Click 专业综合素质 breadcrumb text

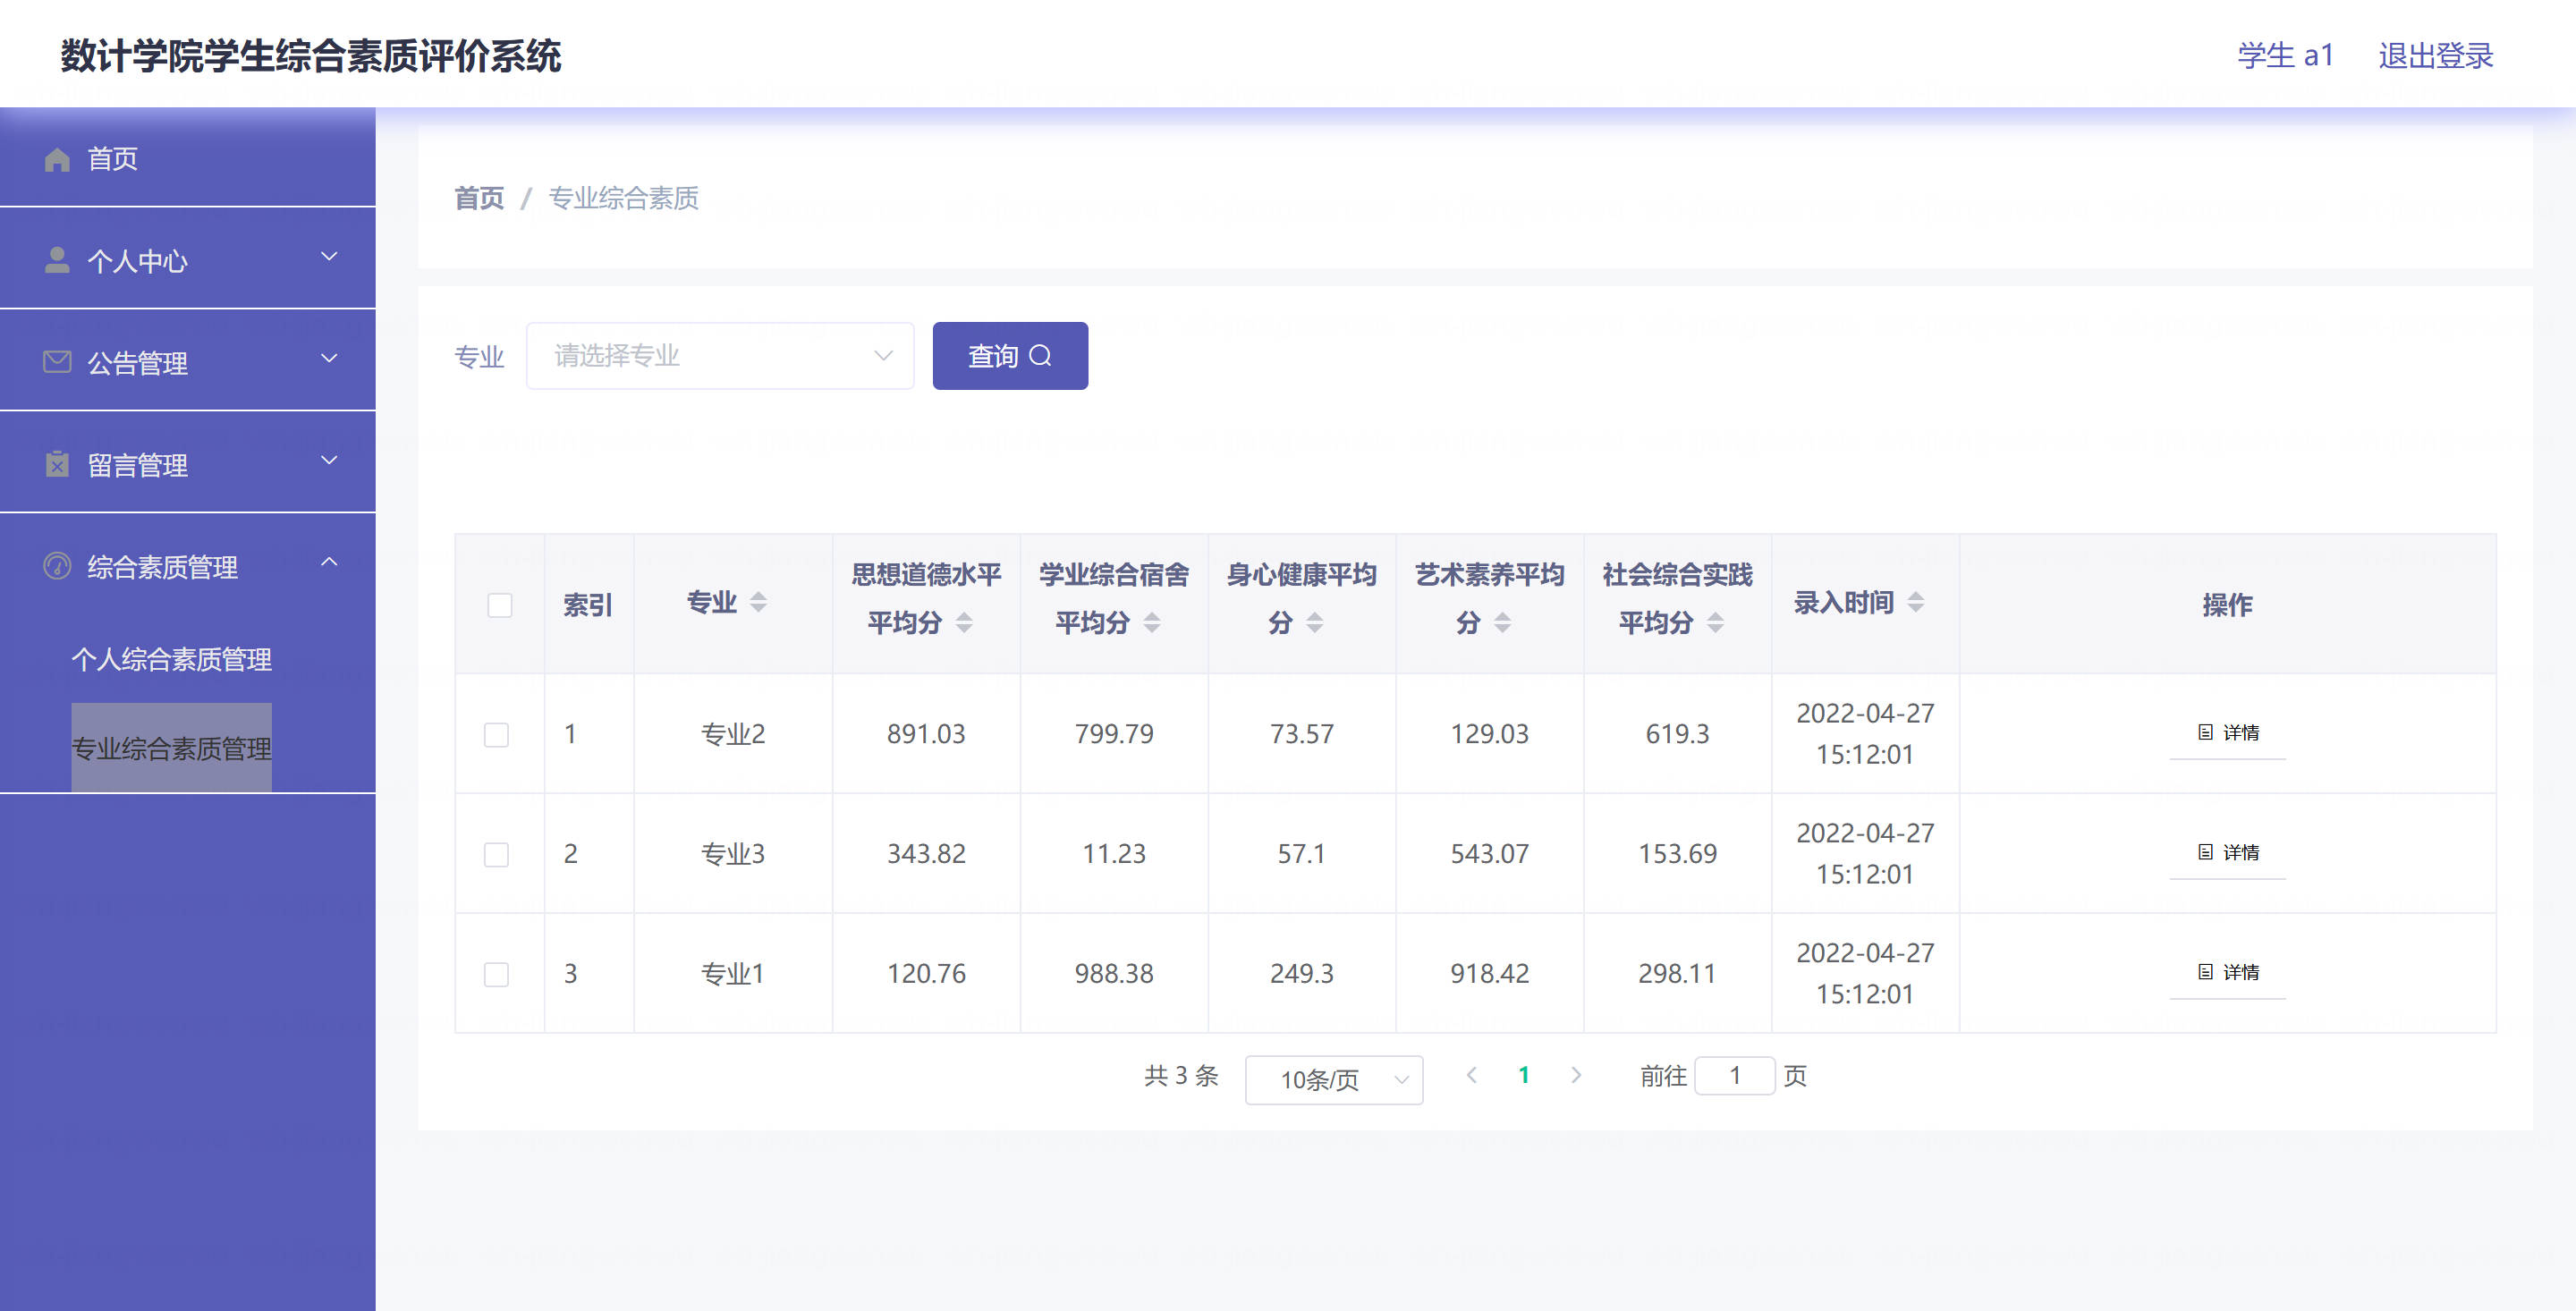pyautogui.click(x=624, y=198)
